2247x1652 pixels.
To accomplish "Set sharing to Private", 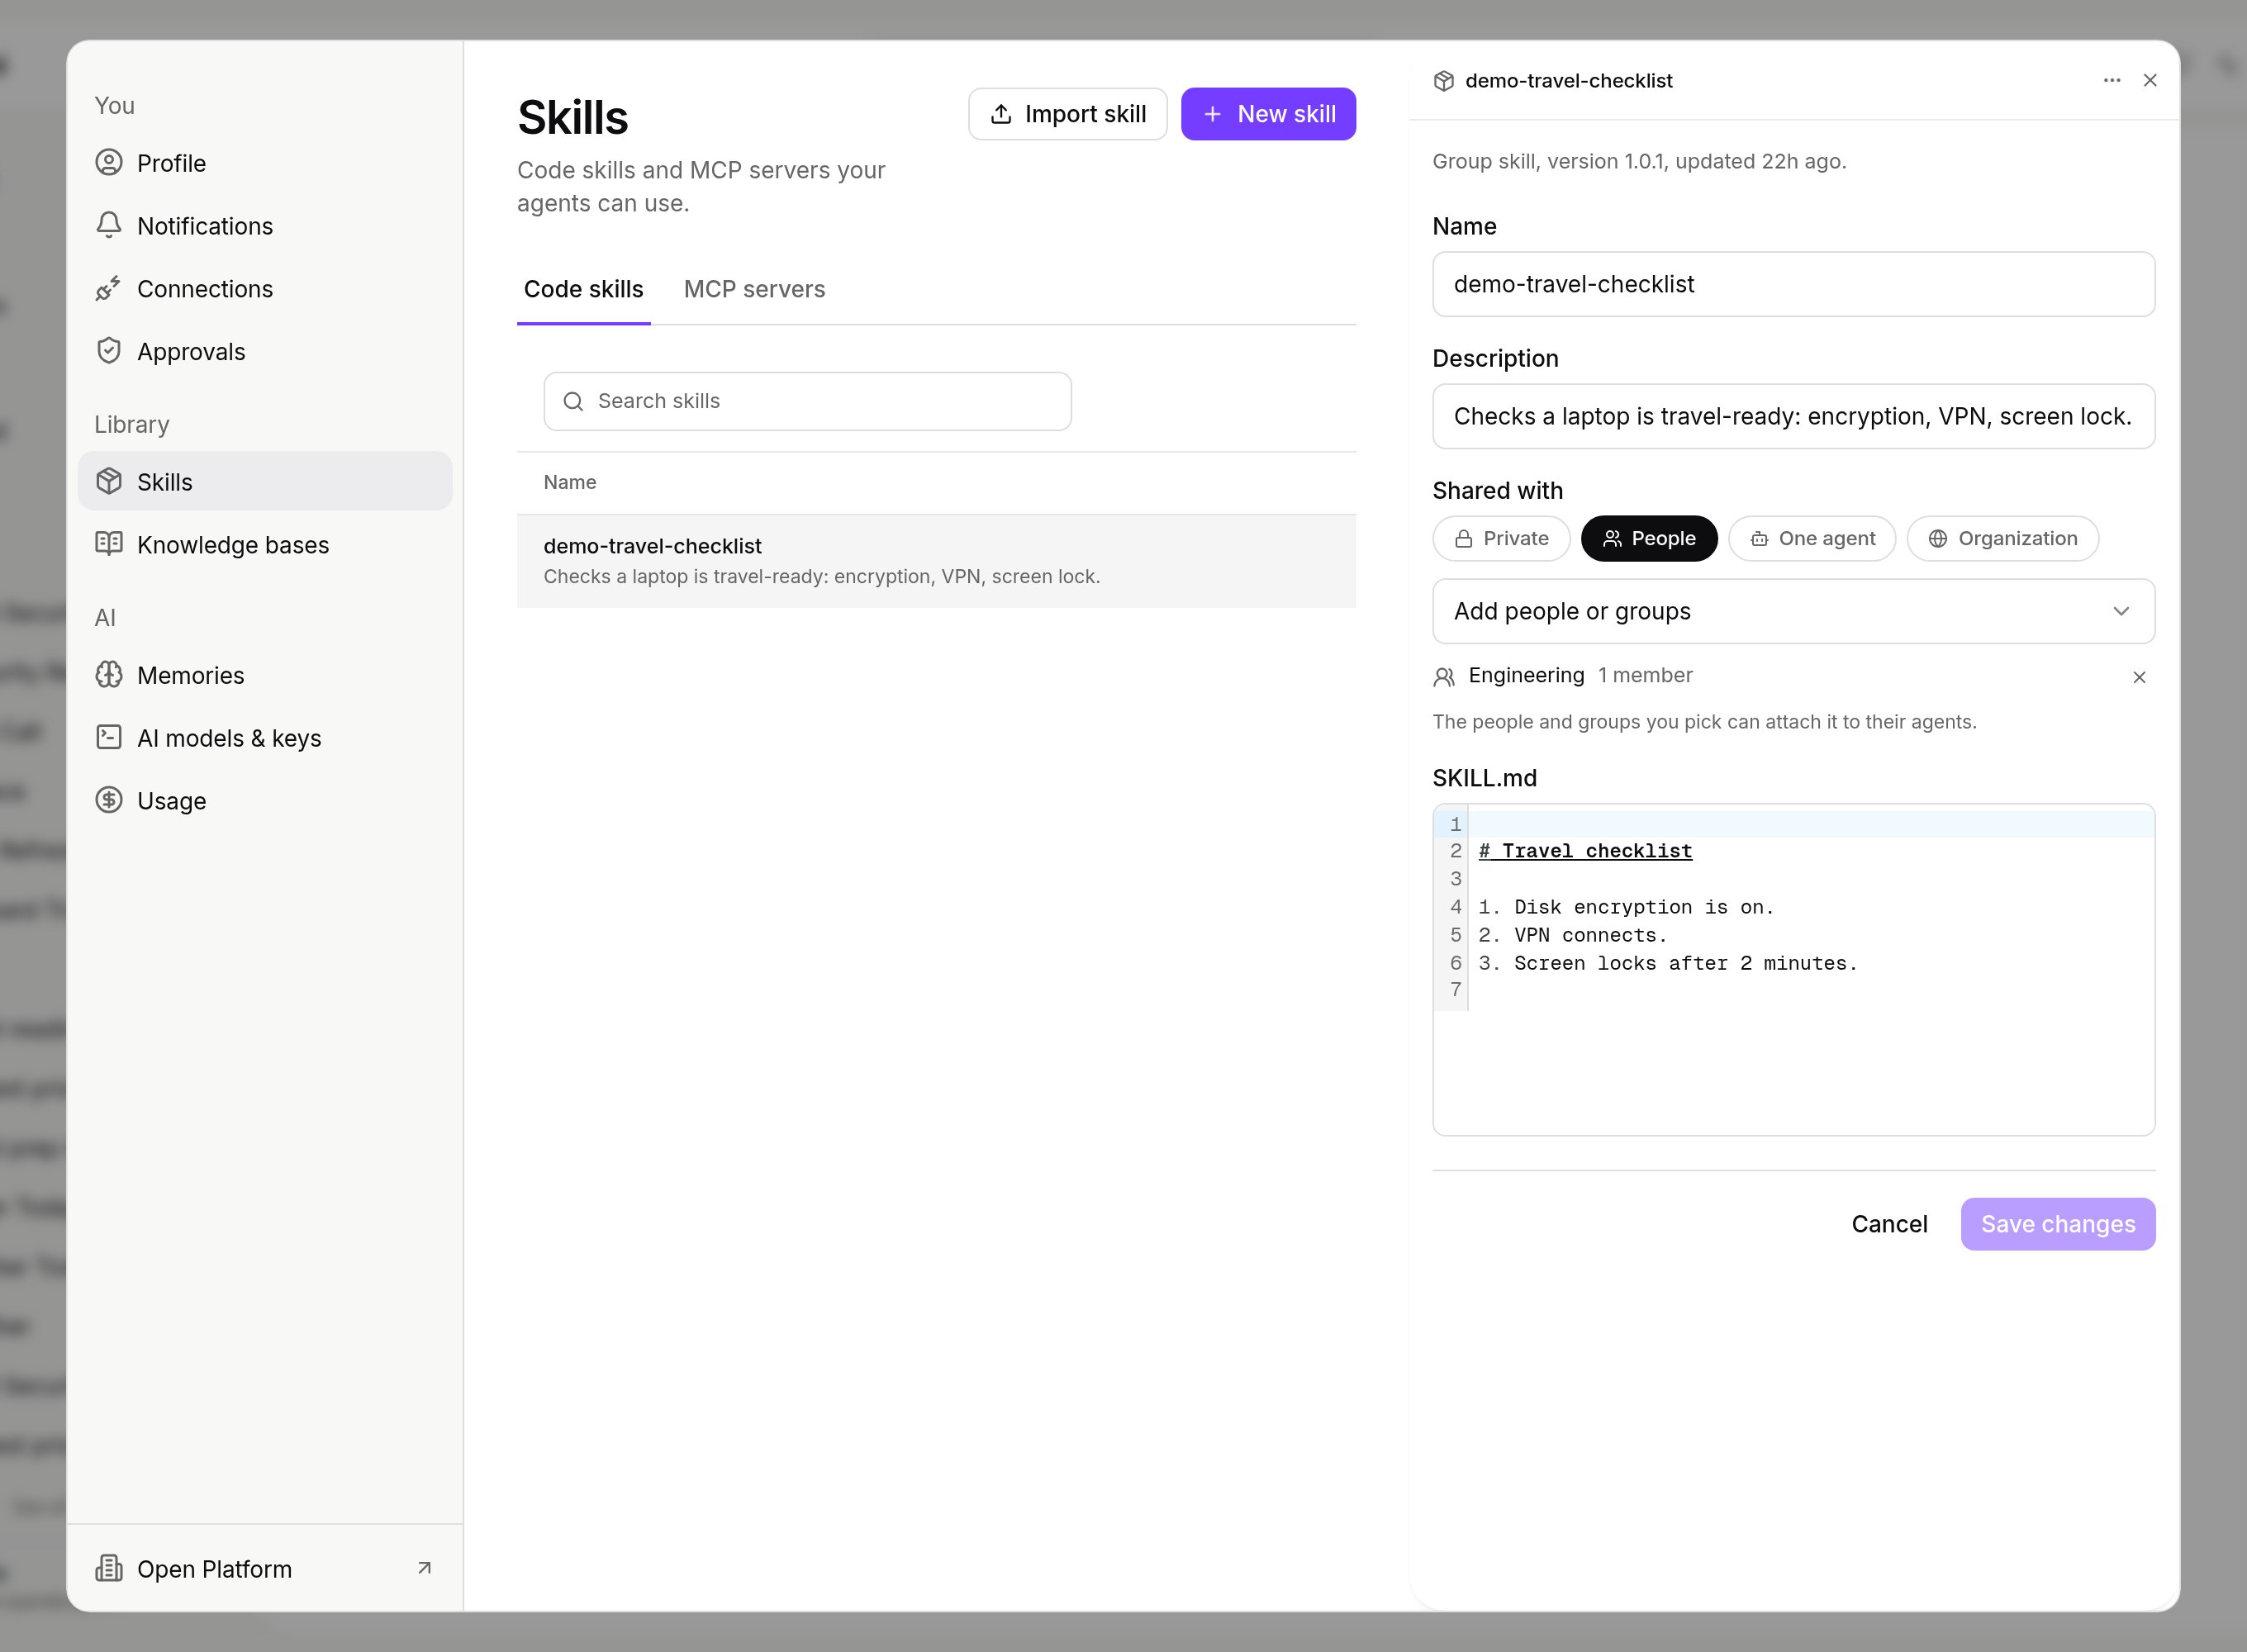I will (x=1501, y=538).
